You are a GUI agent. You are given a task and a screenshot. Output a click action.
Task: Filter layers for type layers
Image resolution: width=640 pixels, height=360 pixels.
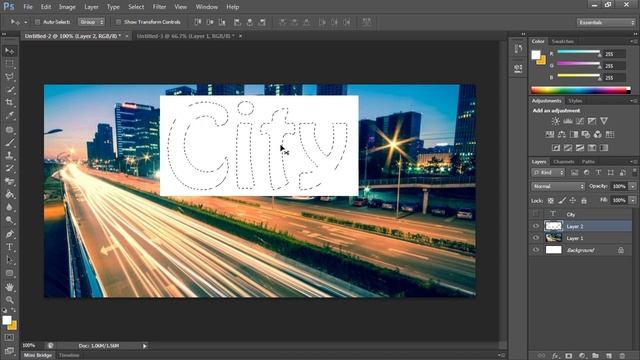click(598, 173)
